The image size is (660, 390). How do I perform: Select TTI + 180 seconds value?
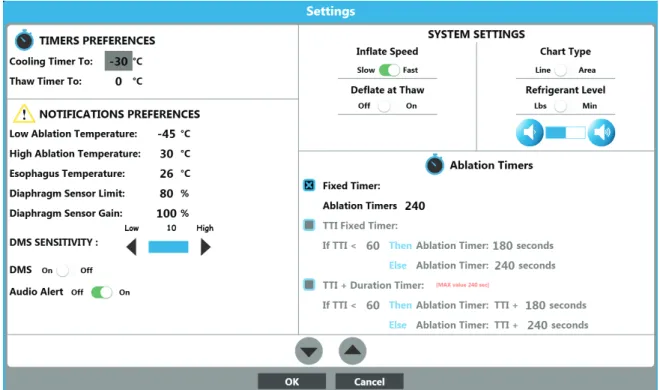pyautogui.click(x=535, y=305)
